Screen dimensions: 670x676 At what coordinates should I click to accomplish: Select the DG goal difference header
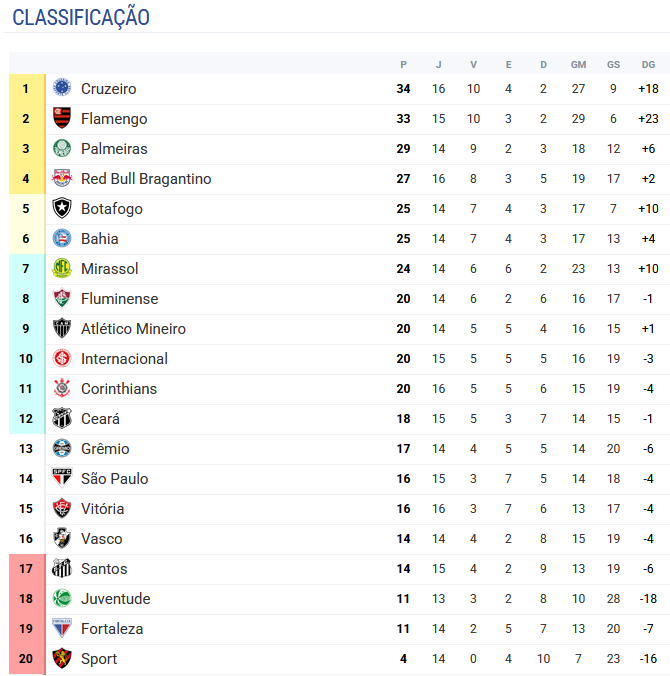[648, 65]
